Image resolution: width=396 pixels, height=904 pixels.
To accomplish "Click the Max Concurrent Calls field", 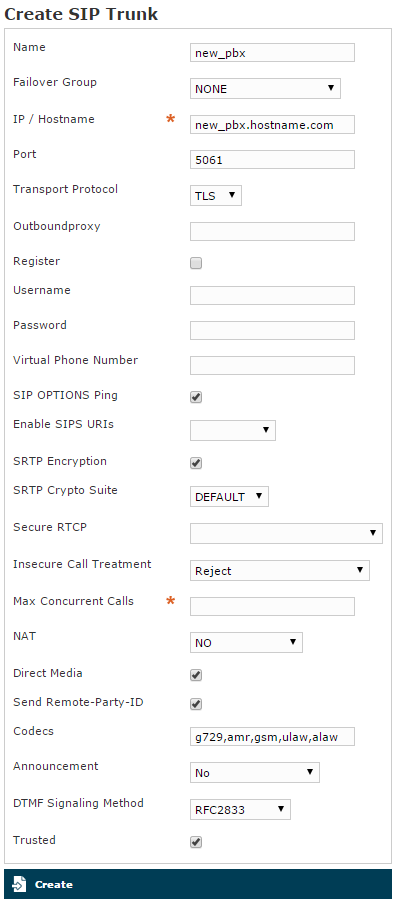I will pyautogui.click(x=272, y=607).
